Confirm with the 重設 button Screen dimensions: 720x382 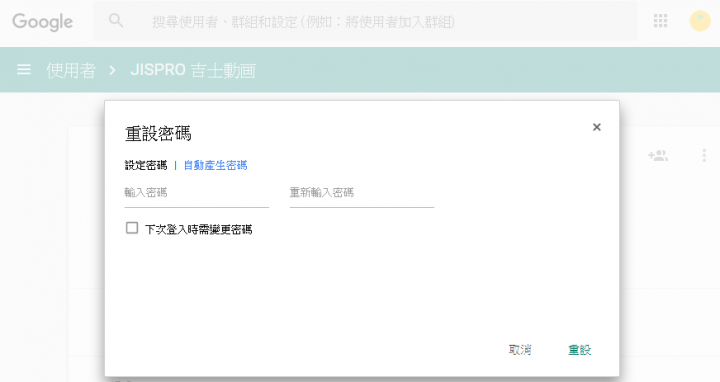tap(579, 350)
